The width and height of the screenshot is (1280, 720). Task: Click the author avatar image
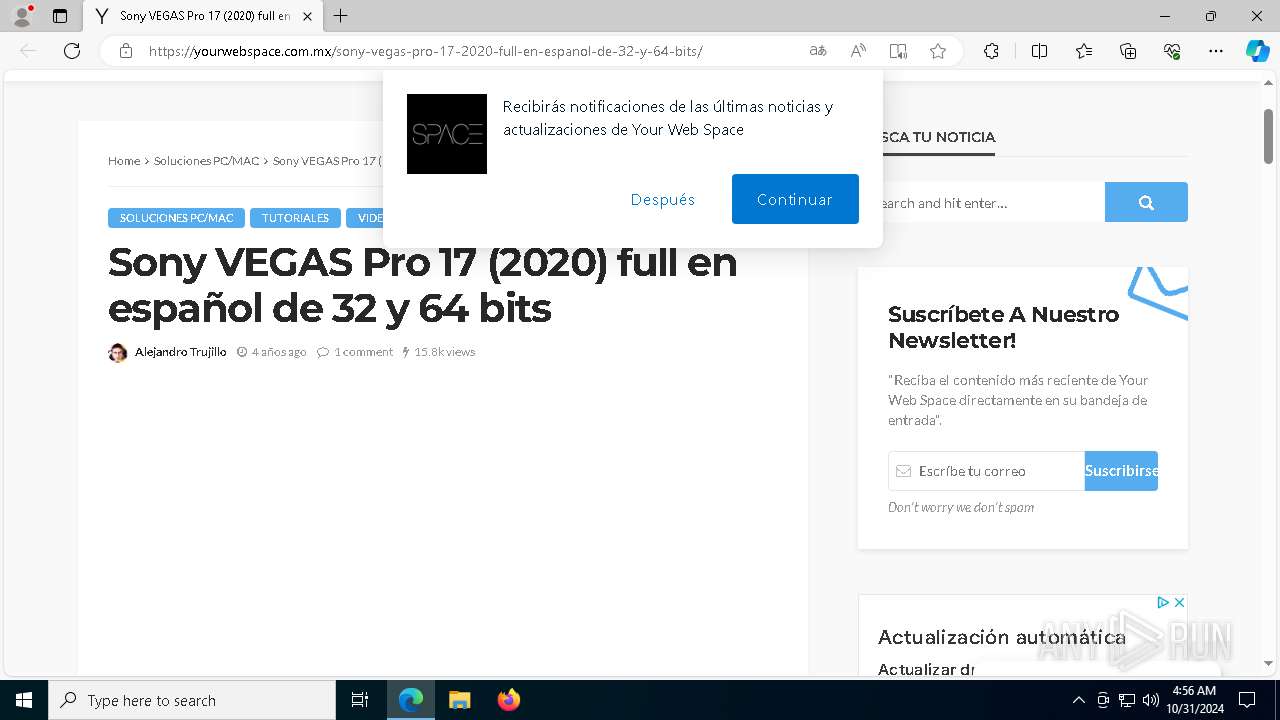(x=118, y=352)
